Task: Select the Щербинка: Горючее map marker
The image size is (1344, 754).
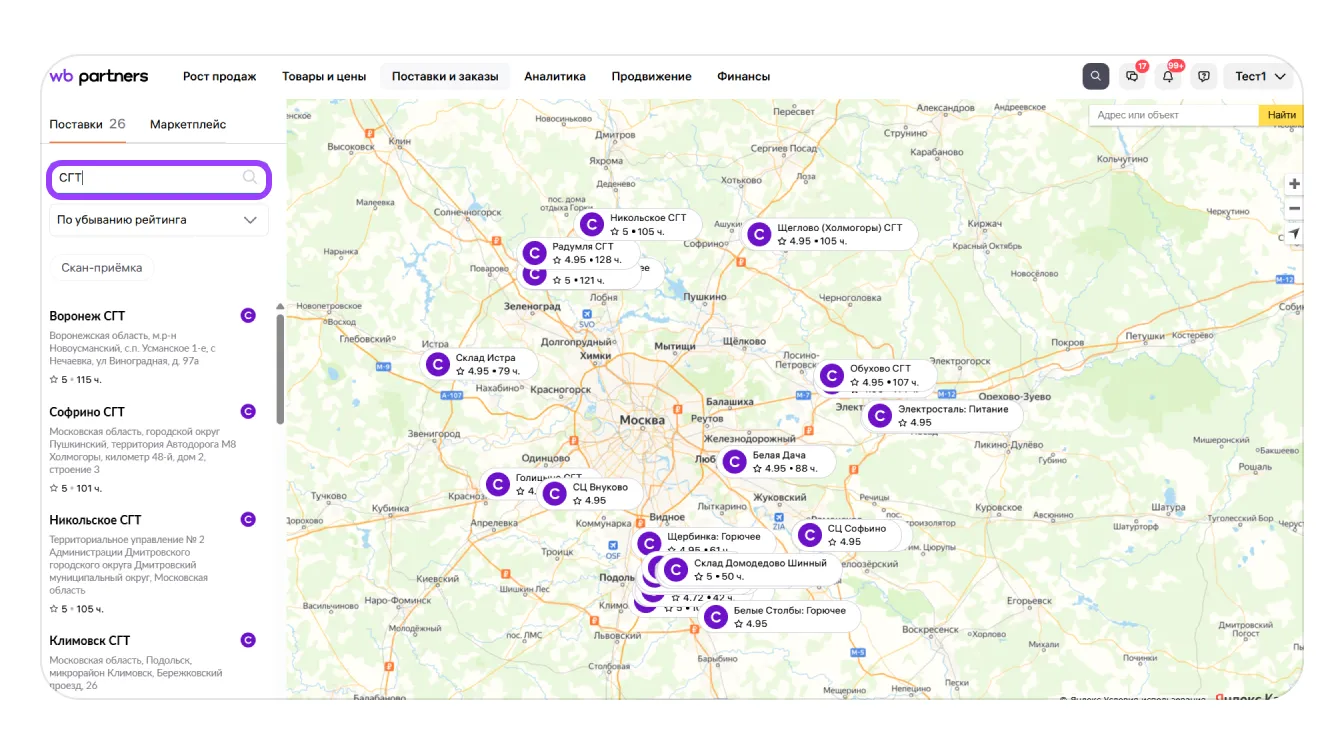Action: tap(705, 543)
